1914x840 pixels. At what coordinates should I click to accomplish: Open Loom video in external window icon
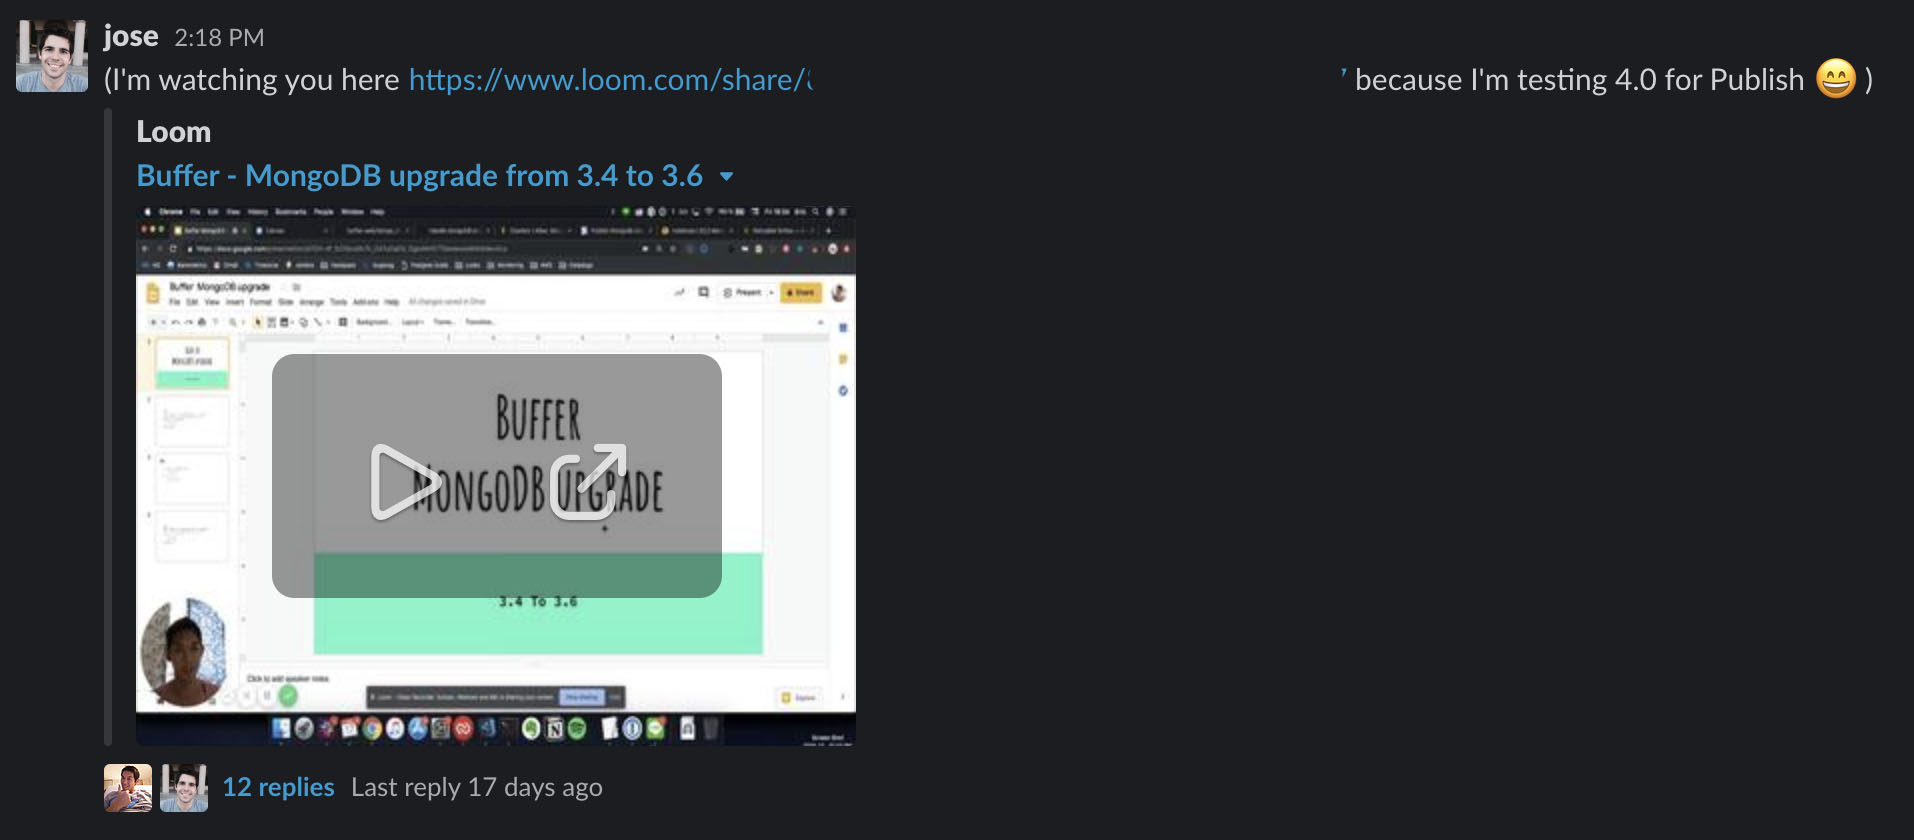pyautogui.click(x=588, y=482)
